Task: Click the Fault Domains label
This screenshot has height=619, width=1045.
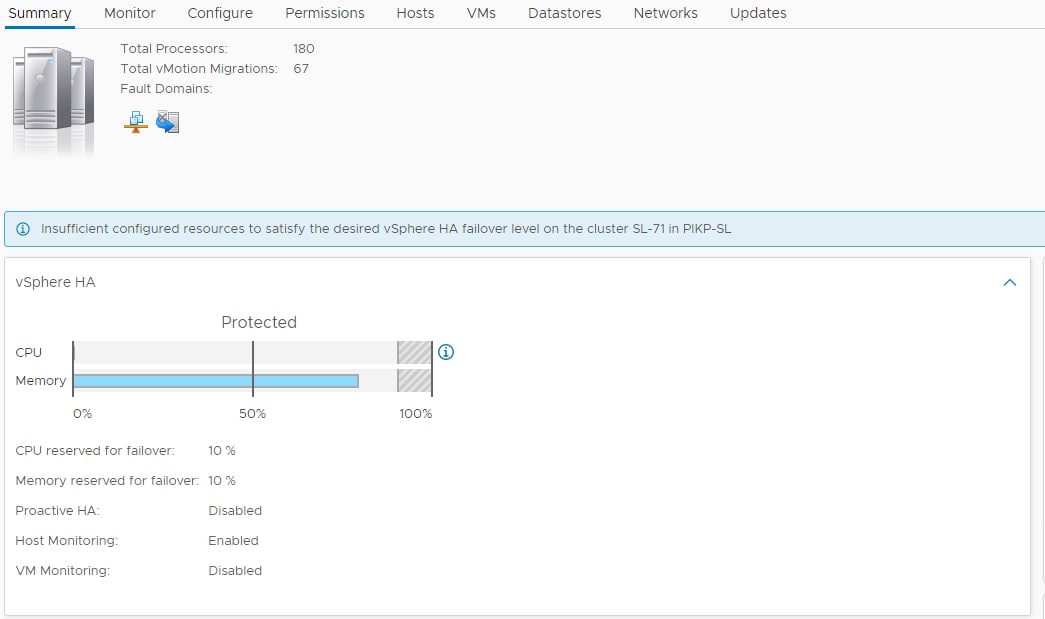Action: pos(166,89)
